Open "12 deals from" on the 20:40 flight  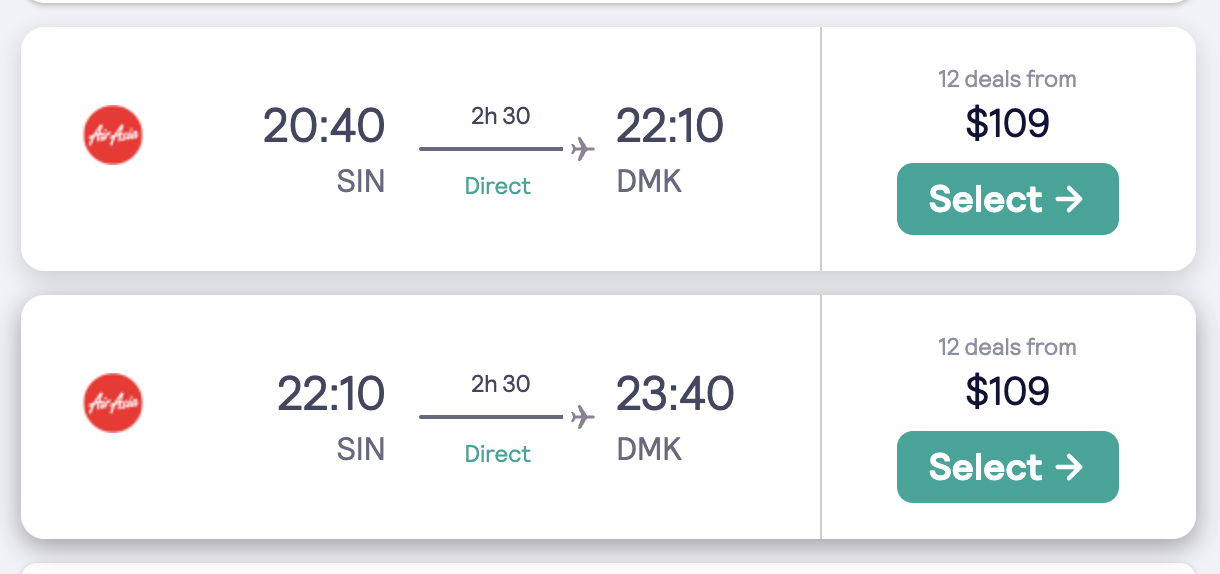click(1007, 79)
